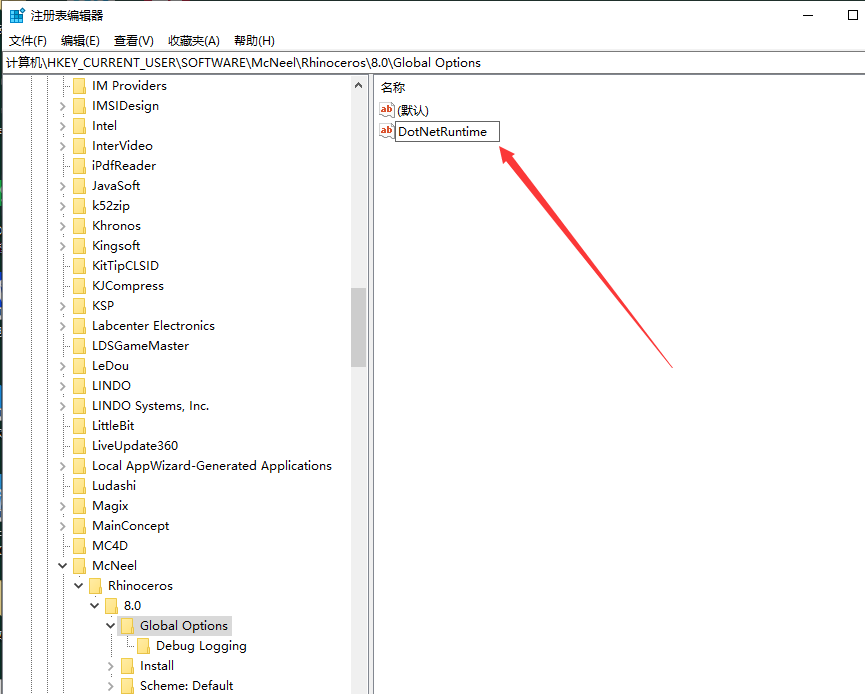Expand the LINDO Systems, Inc. key

[62, 405]
